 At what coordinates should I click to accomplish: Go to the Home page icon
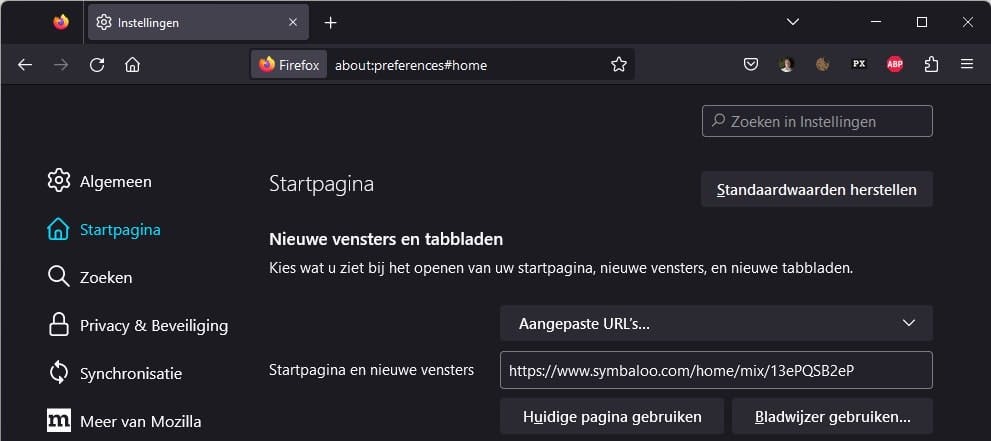click(x=132, y=64)
